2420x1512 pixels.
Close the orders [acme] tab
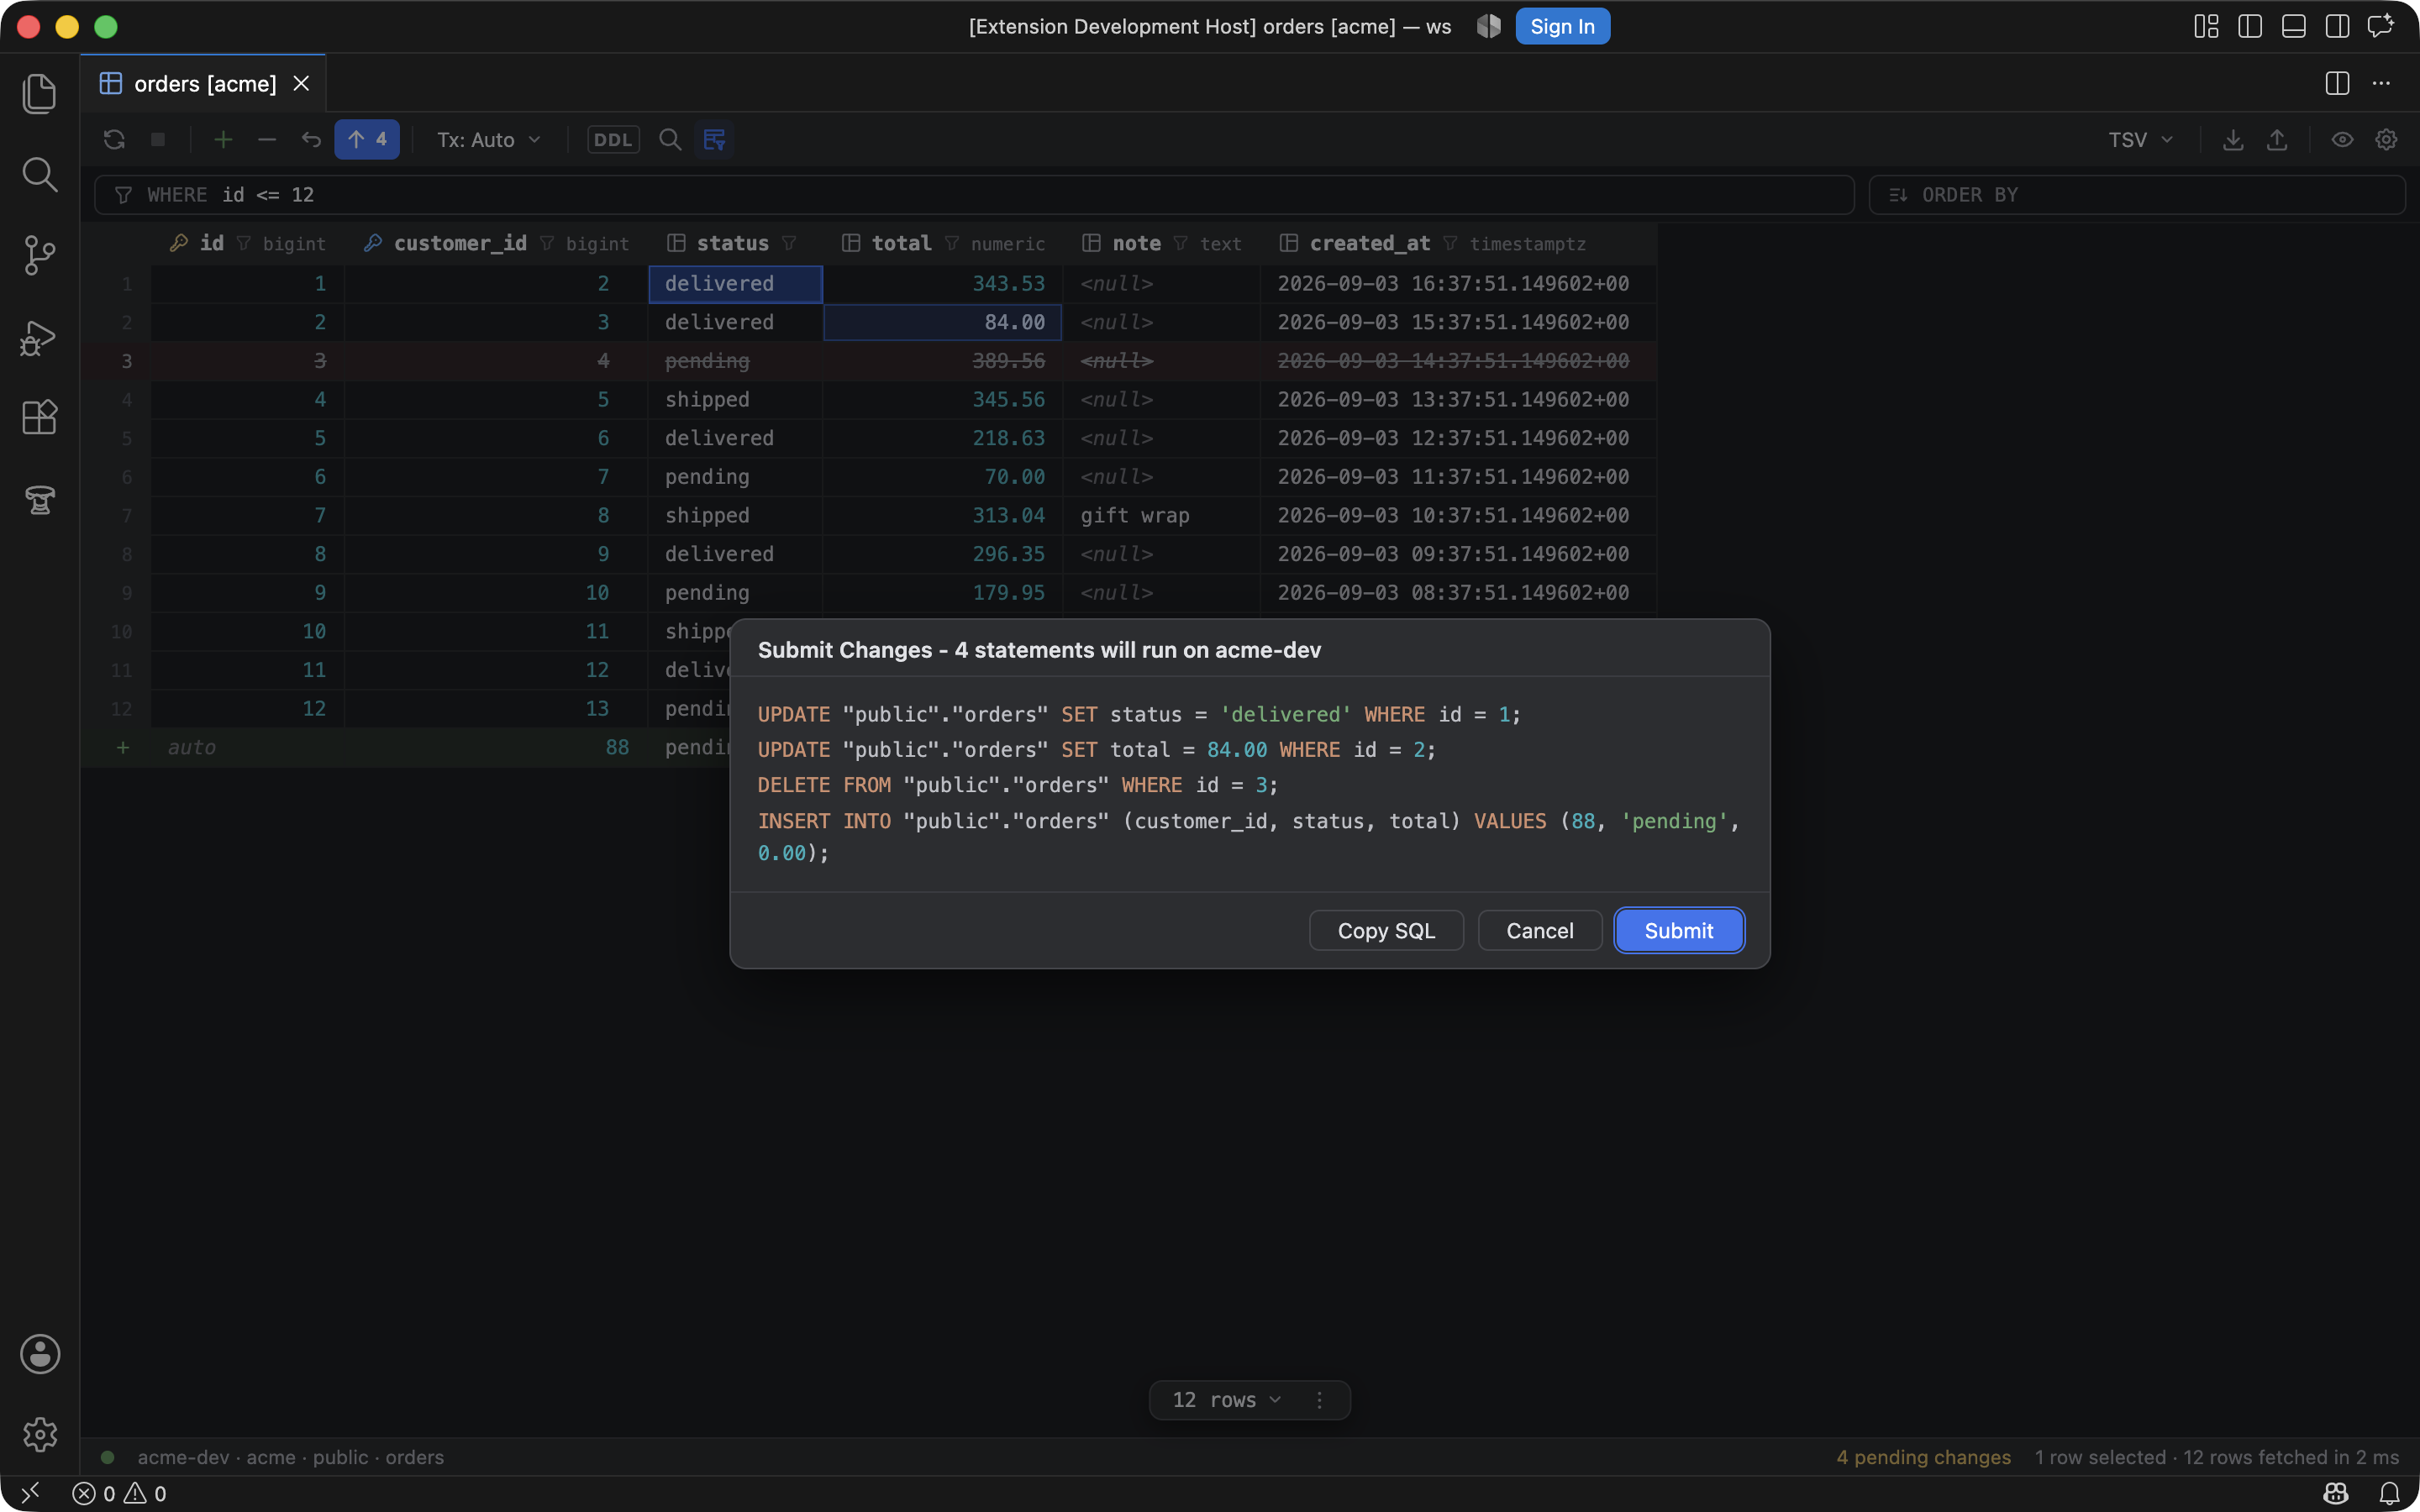point(301,83)
